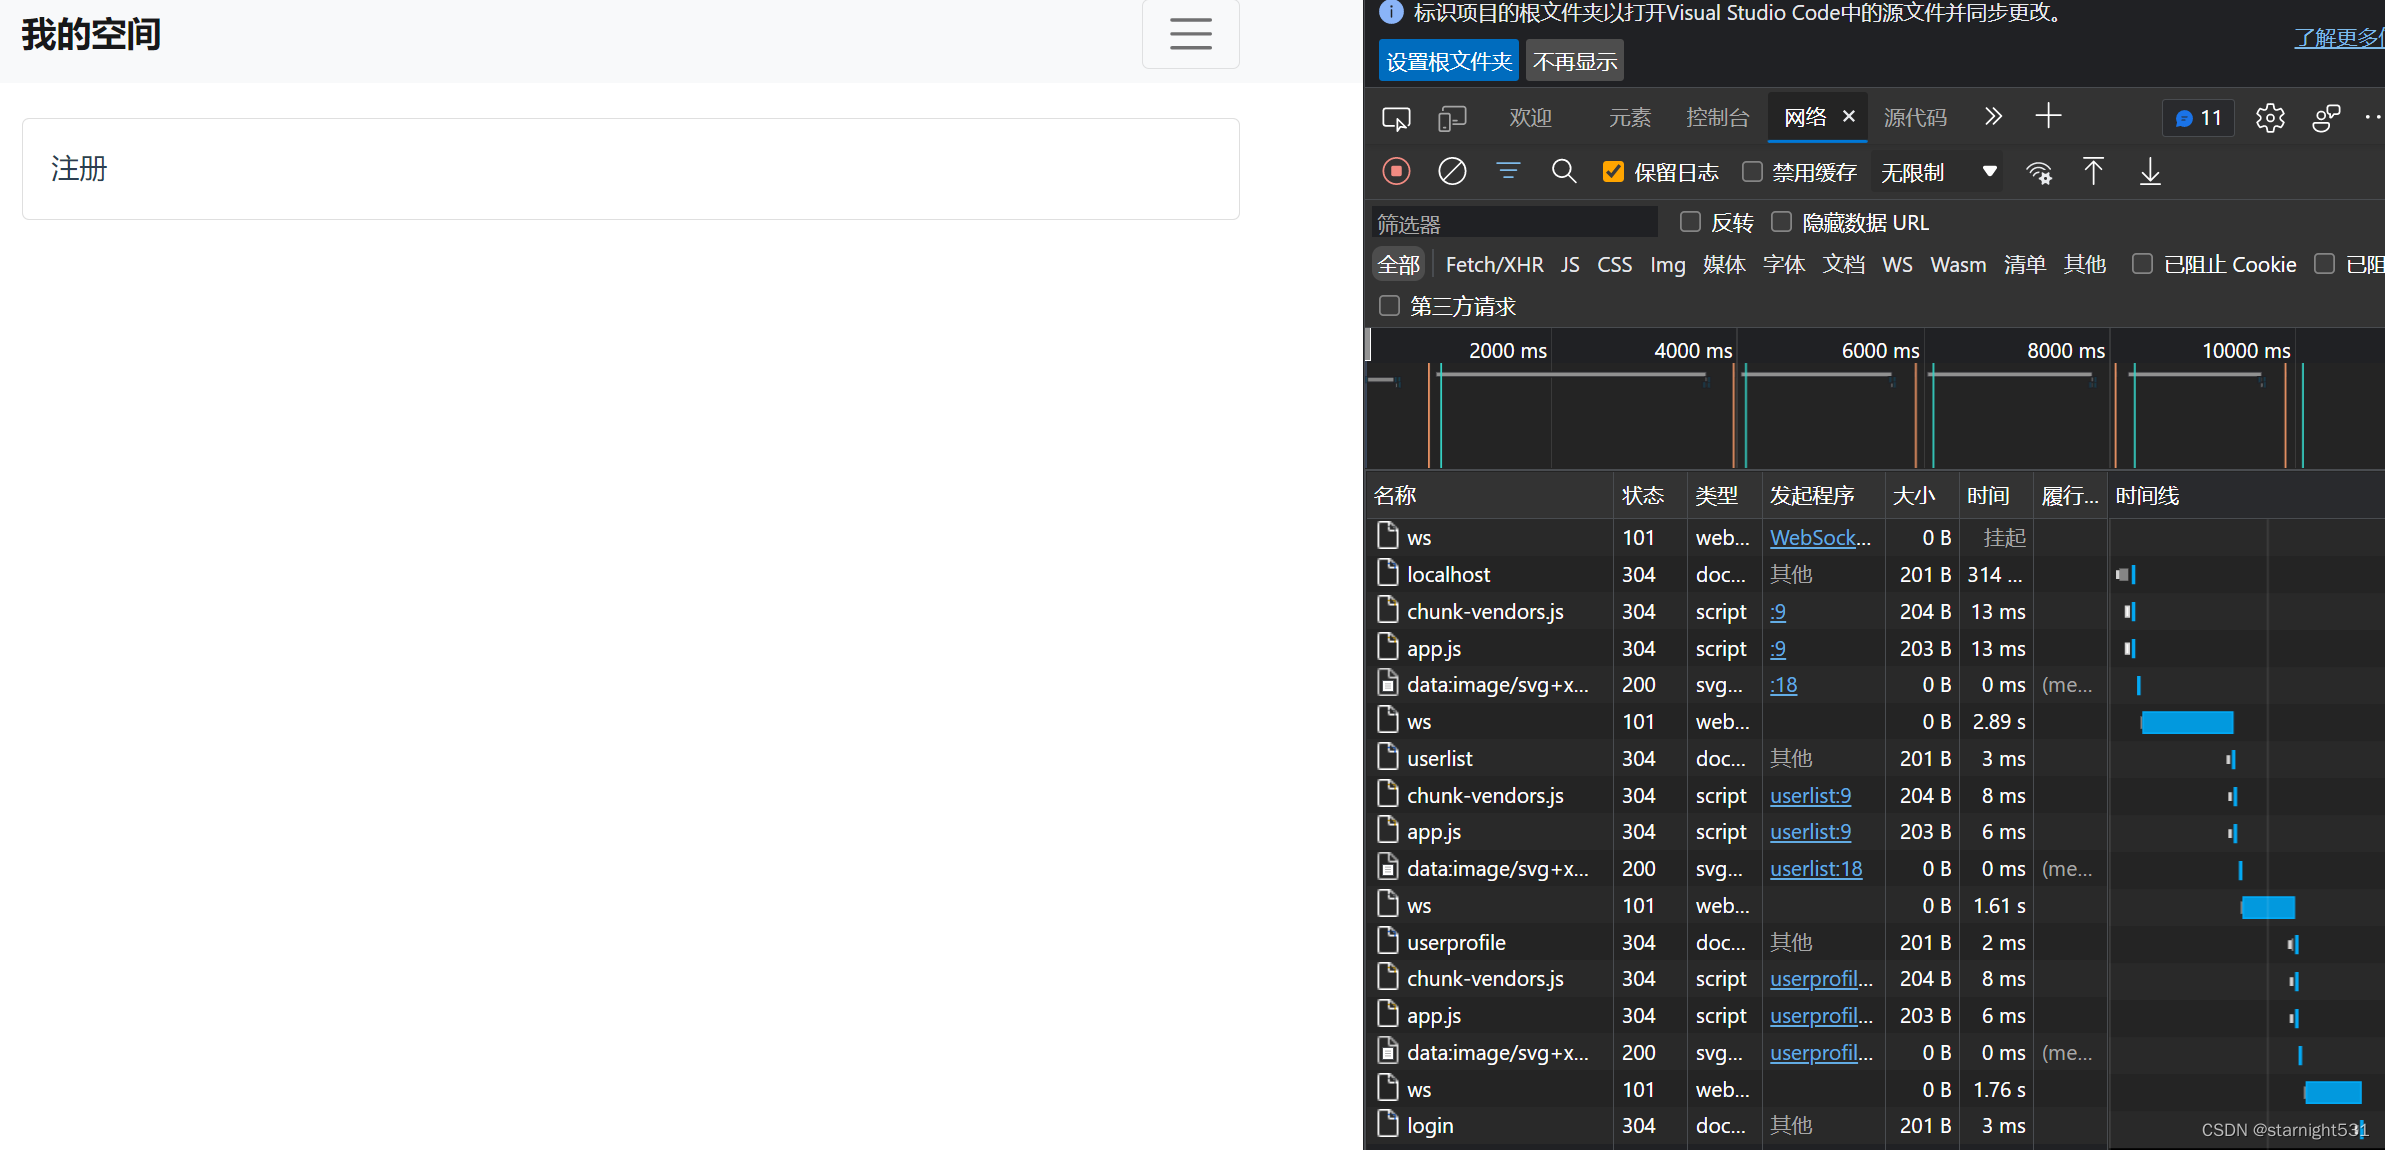
Task: Open the 11 issues counter
Action: click(2198, 118)
